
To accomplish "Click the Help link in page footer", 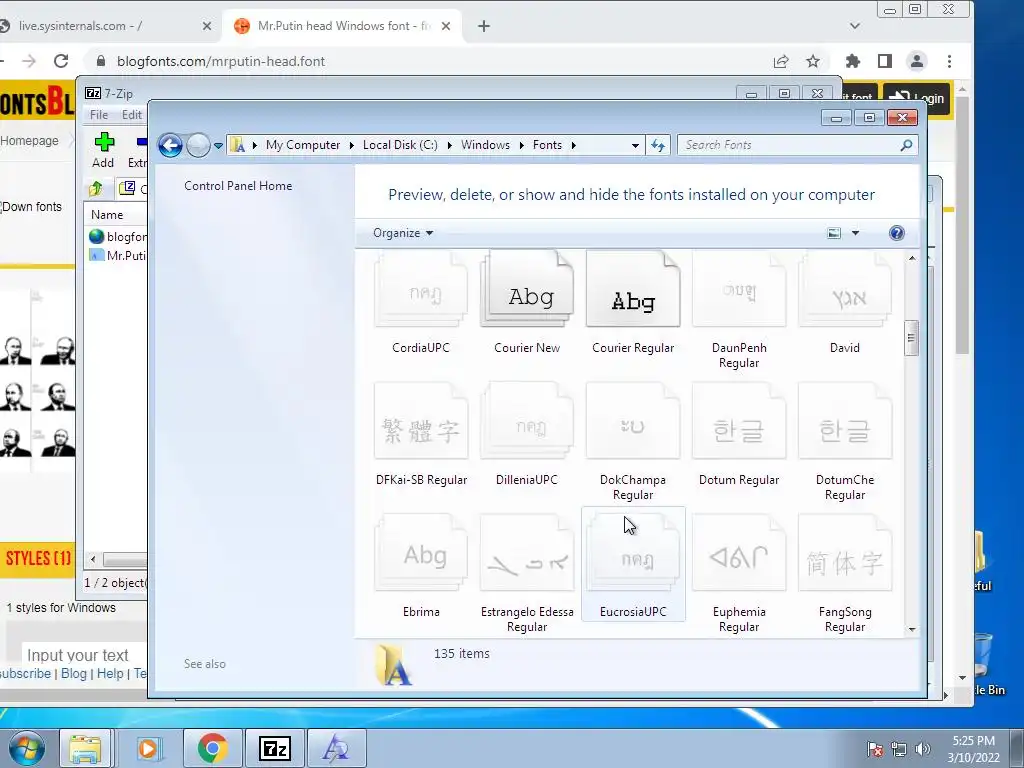I will click(110, 674).
